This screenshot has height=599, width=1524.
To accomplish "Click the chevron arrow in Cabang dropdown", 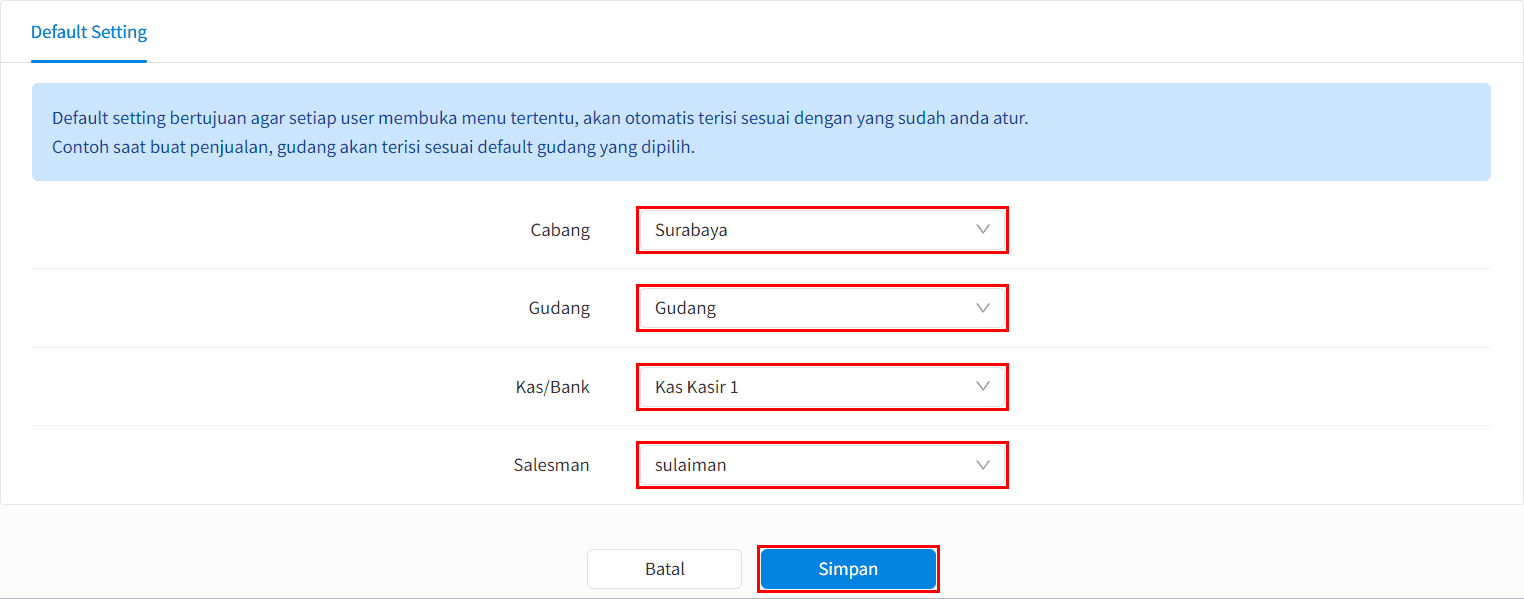I will pyautogui.click(x=982, y=229).
